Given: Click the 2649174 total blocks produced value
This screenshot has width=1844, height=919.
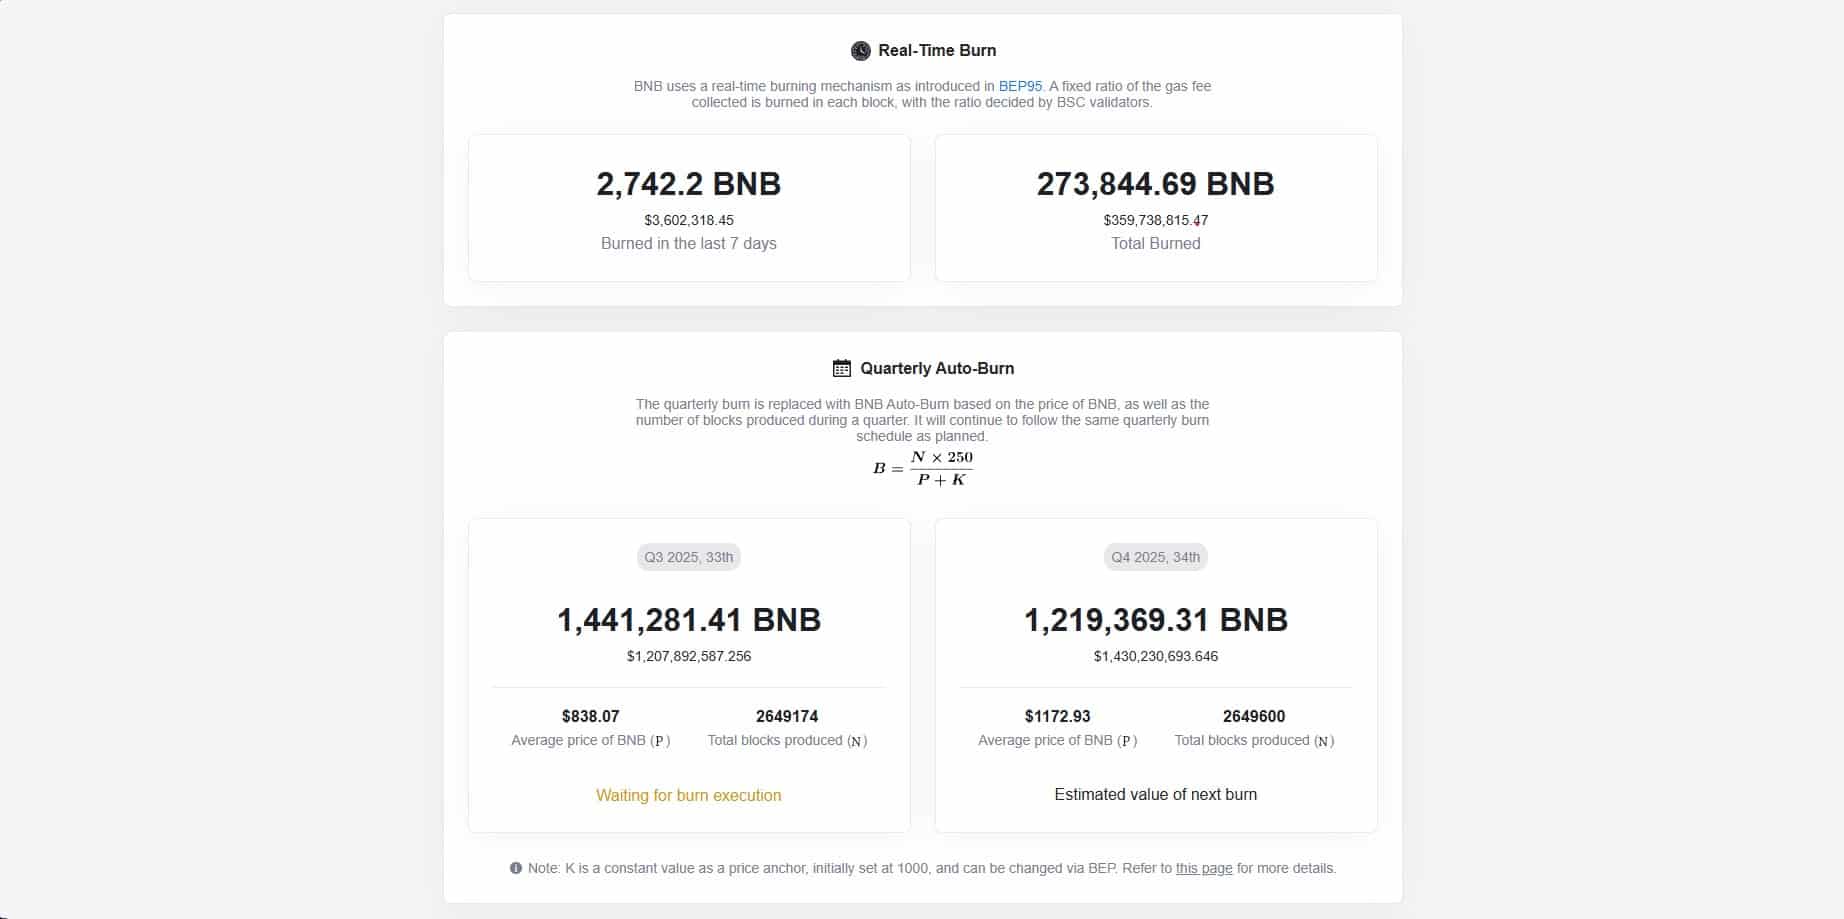Looking at the screenshot, I should [787, 716].
